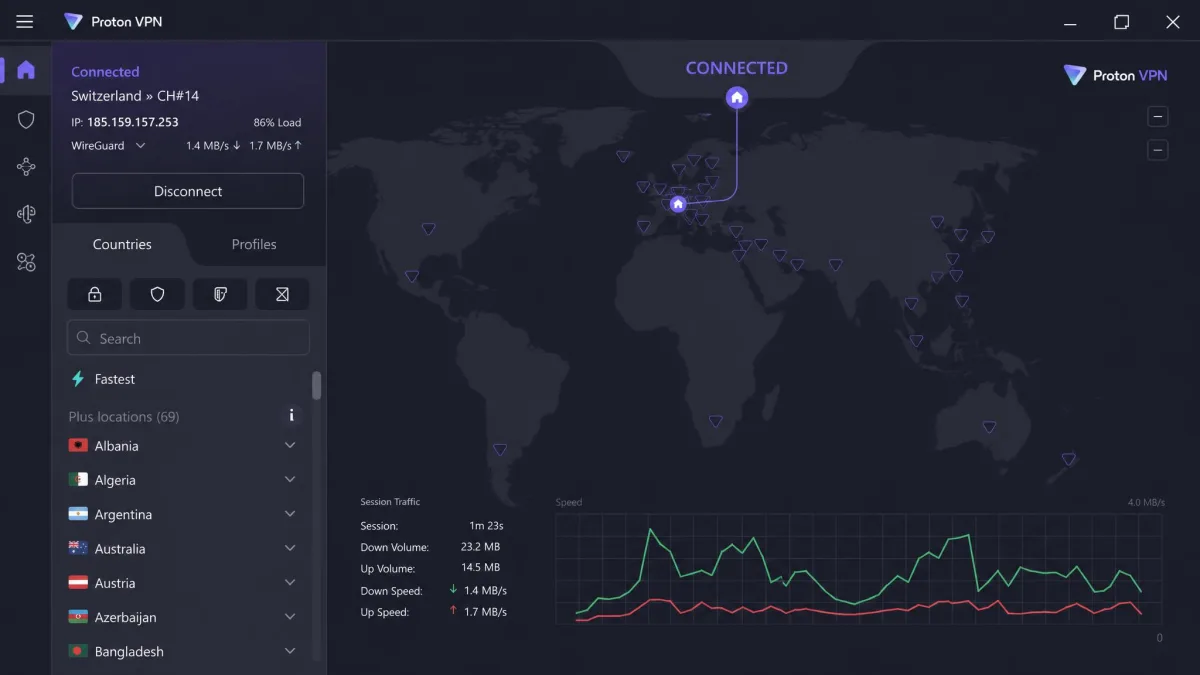
Task: Open the shield sidebar section
Action: [x=26, y=120]
